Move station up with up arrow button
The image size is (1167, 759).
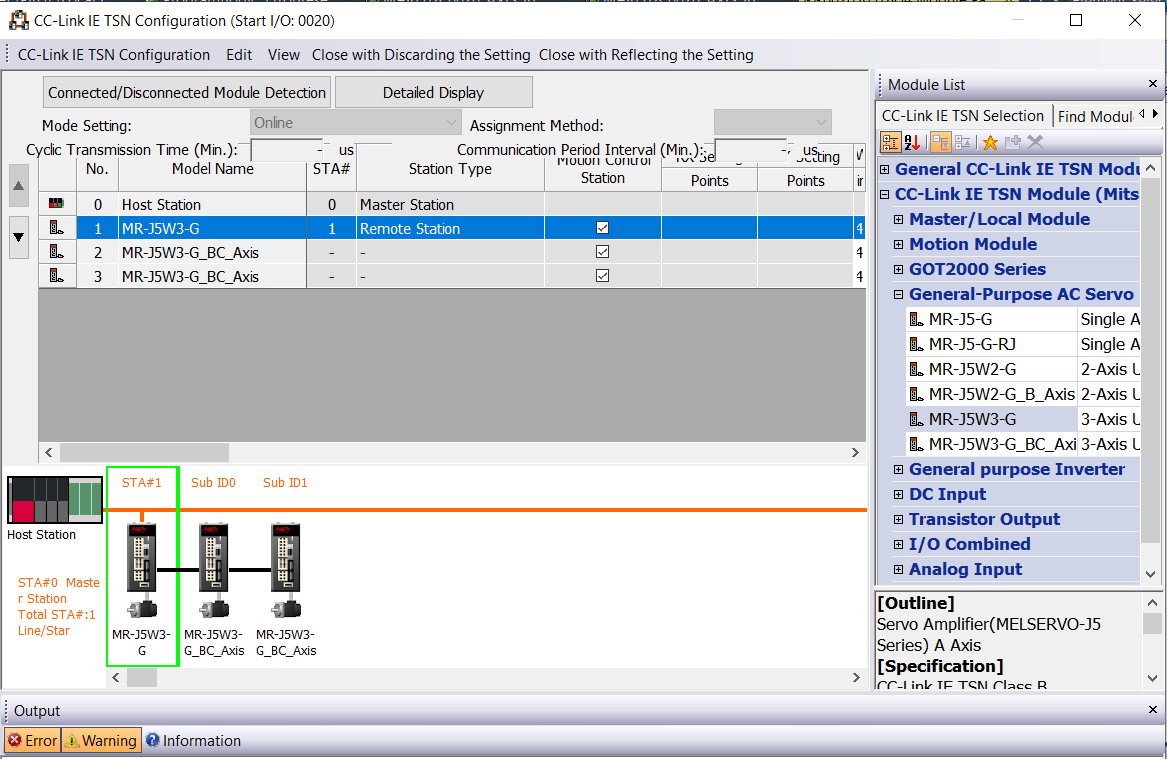point(19,185)
